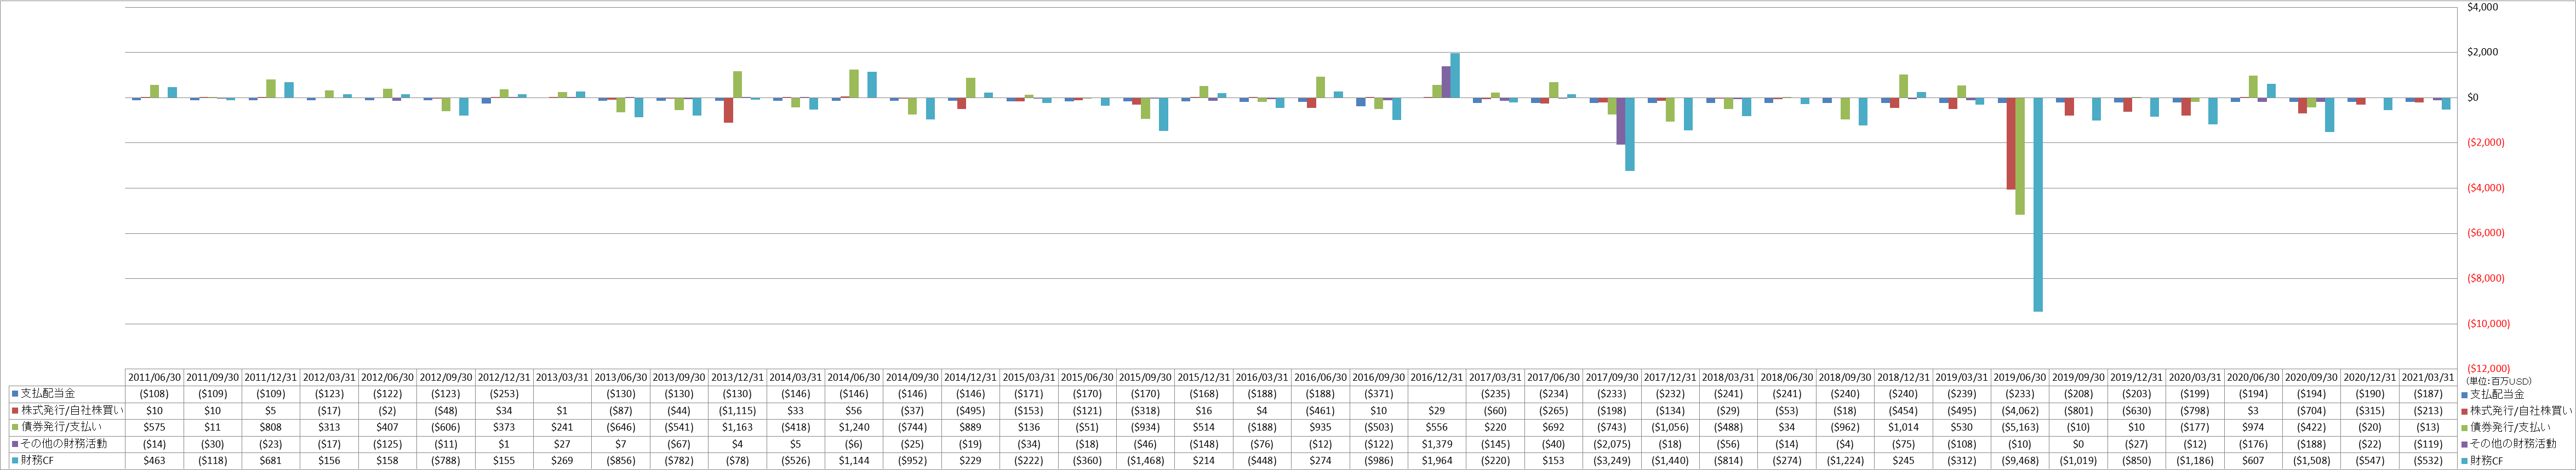Select the 2019/06/30 column header
Screen dimensions: 2576x470
[2020, 377]
